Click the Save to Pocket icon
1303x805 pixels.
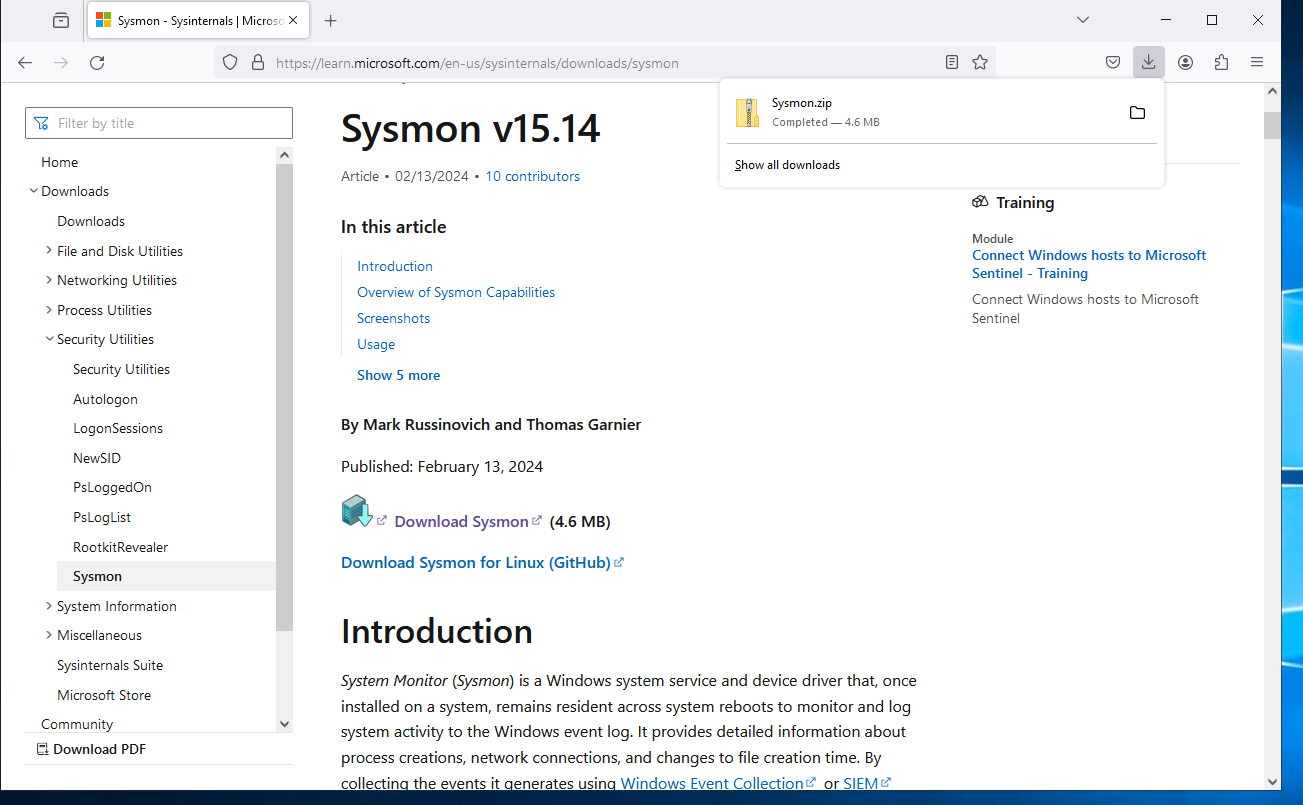[1113, 62]
